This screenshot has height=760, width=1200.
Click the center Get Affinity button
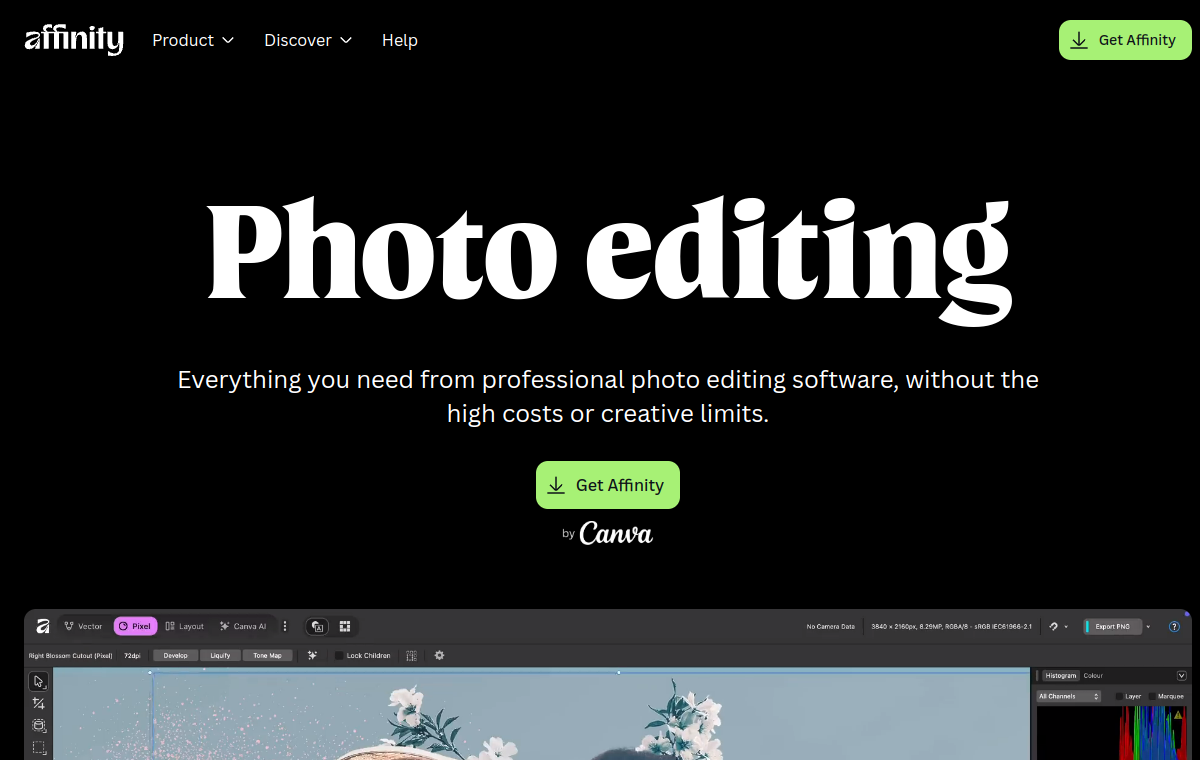tap(608, 485)
